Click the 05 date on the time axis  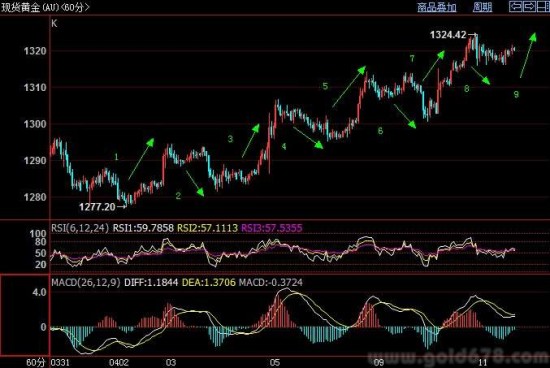275,362
